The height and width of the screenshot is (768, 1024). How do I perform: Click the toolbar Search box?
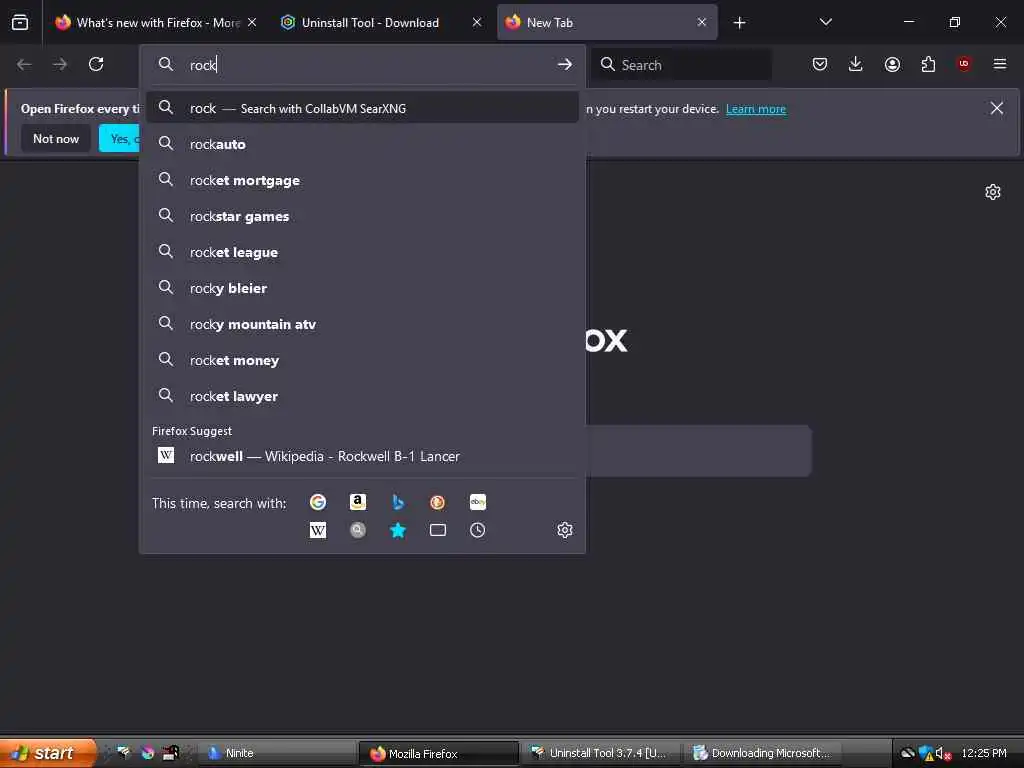point(681,65)
